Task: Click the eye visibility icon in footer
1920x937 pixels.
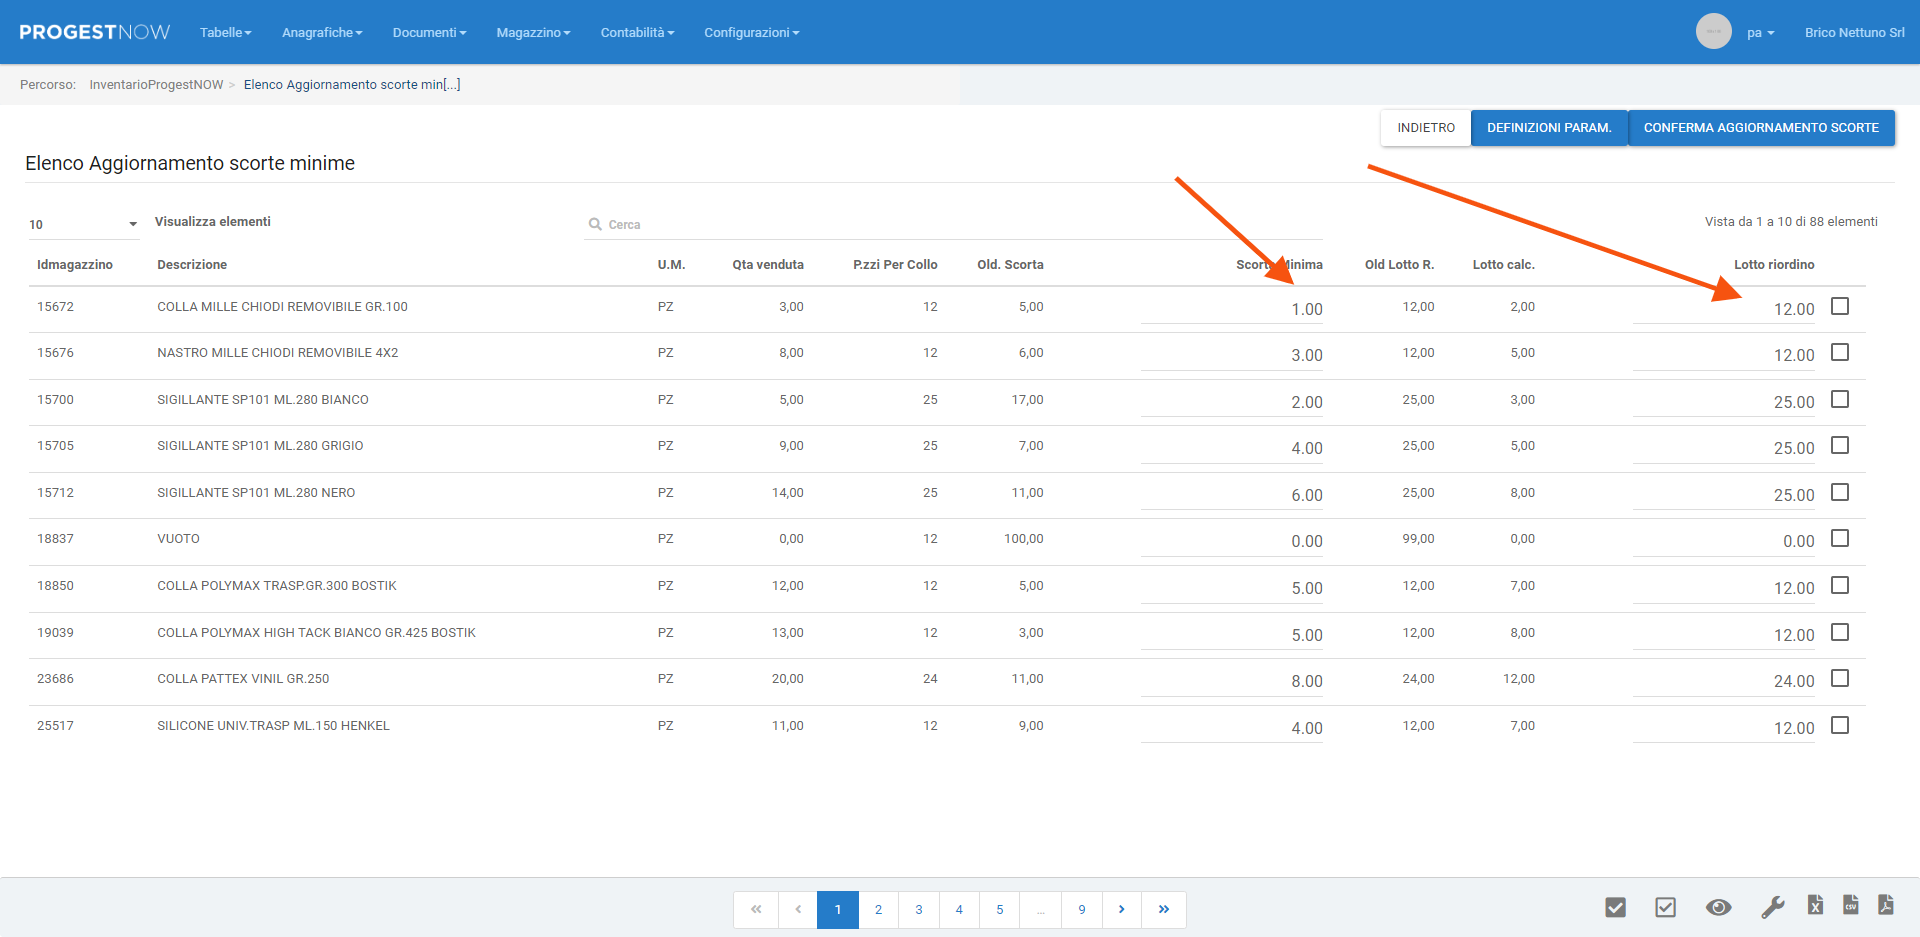Action: coord(1718,907)
